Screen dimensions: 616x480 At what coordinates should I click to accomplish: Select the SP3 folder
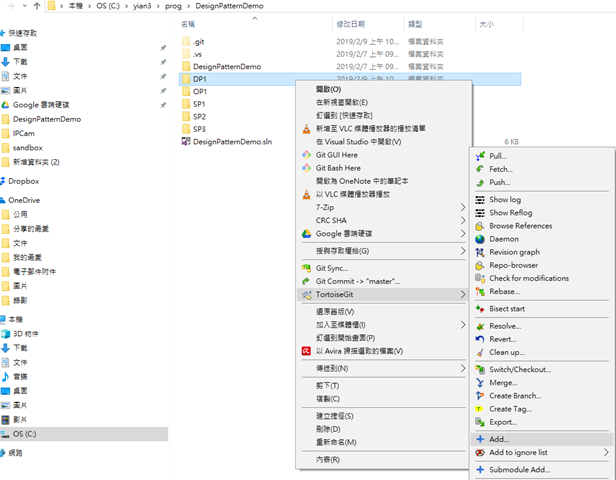pos(194,129)
